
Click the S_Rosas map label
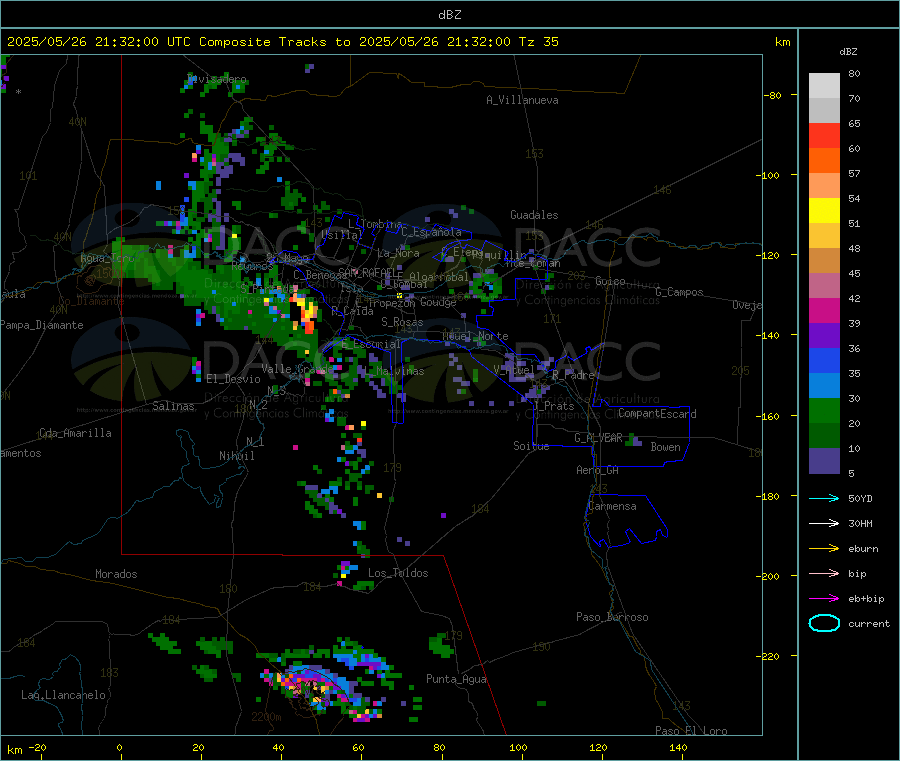tap(402, 322)
